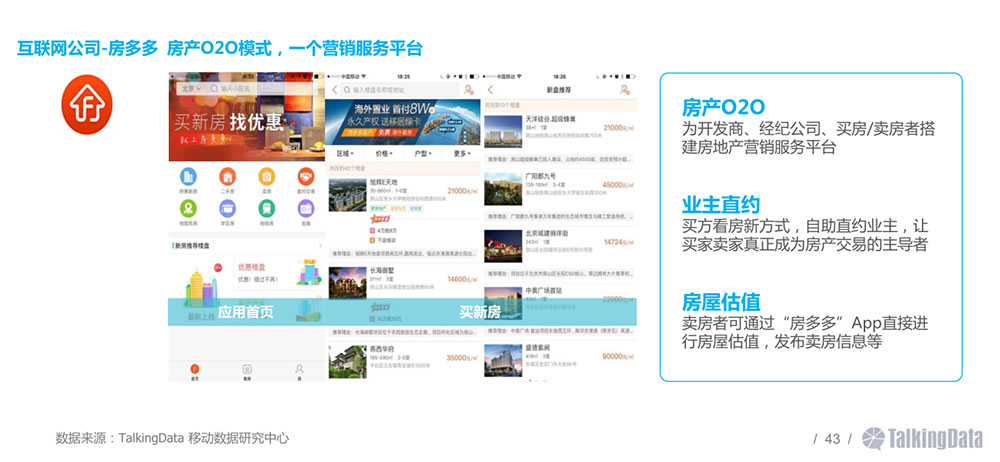Click the TalkingData logo in the footer
Image resolution: width=1000 pixels, height=462 pixels.
pyautogui.click(x=922, y=438)
